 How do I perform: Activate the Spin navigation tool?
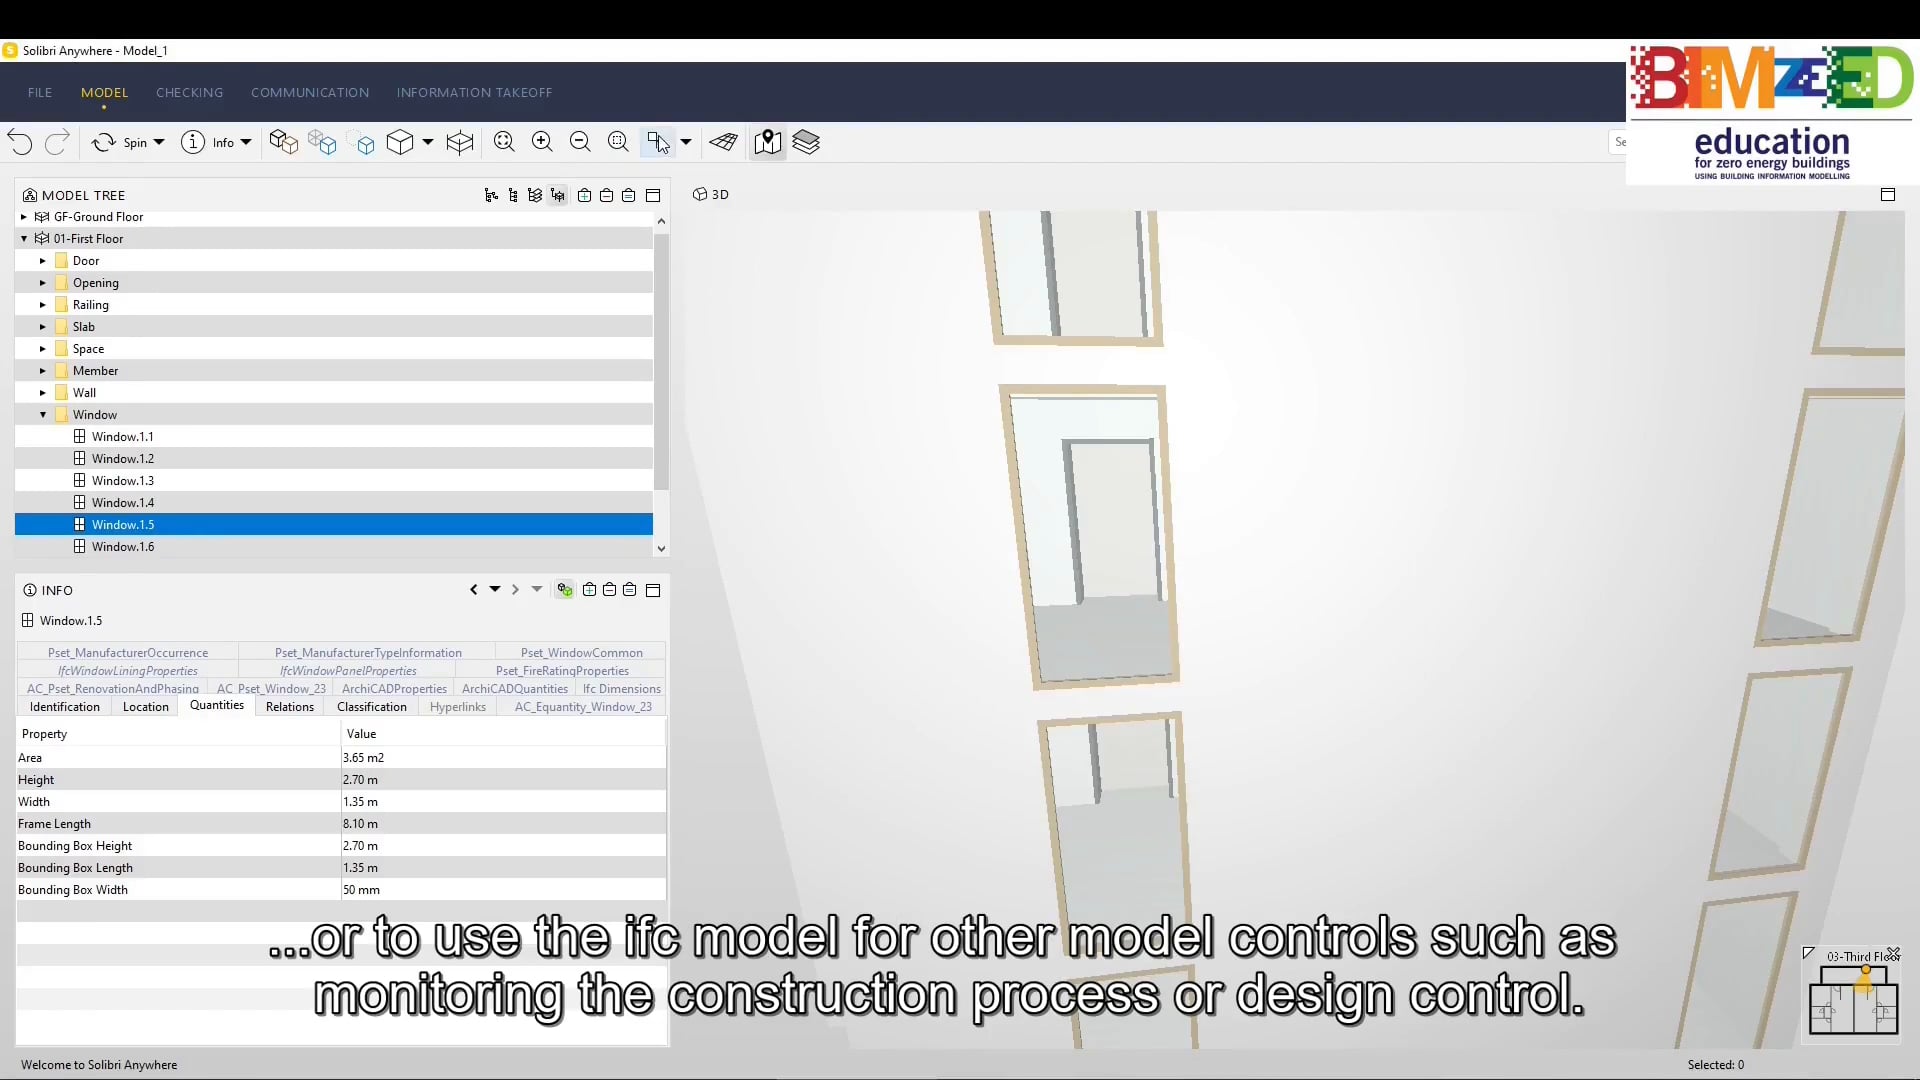click(120, 142)
